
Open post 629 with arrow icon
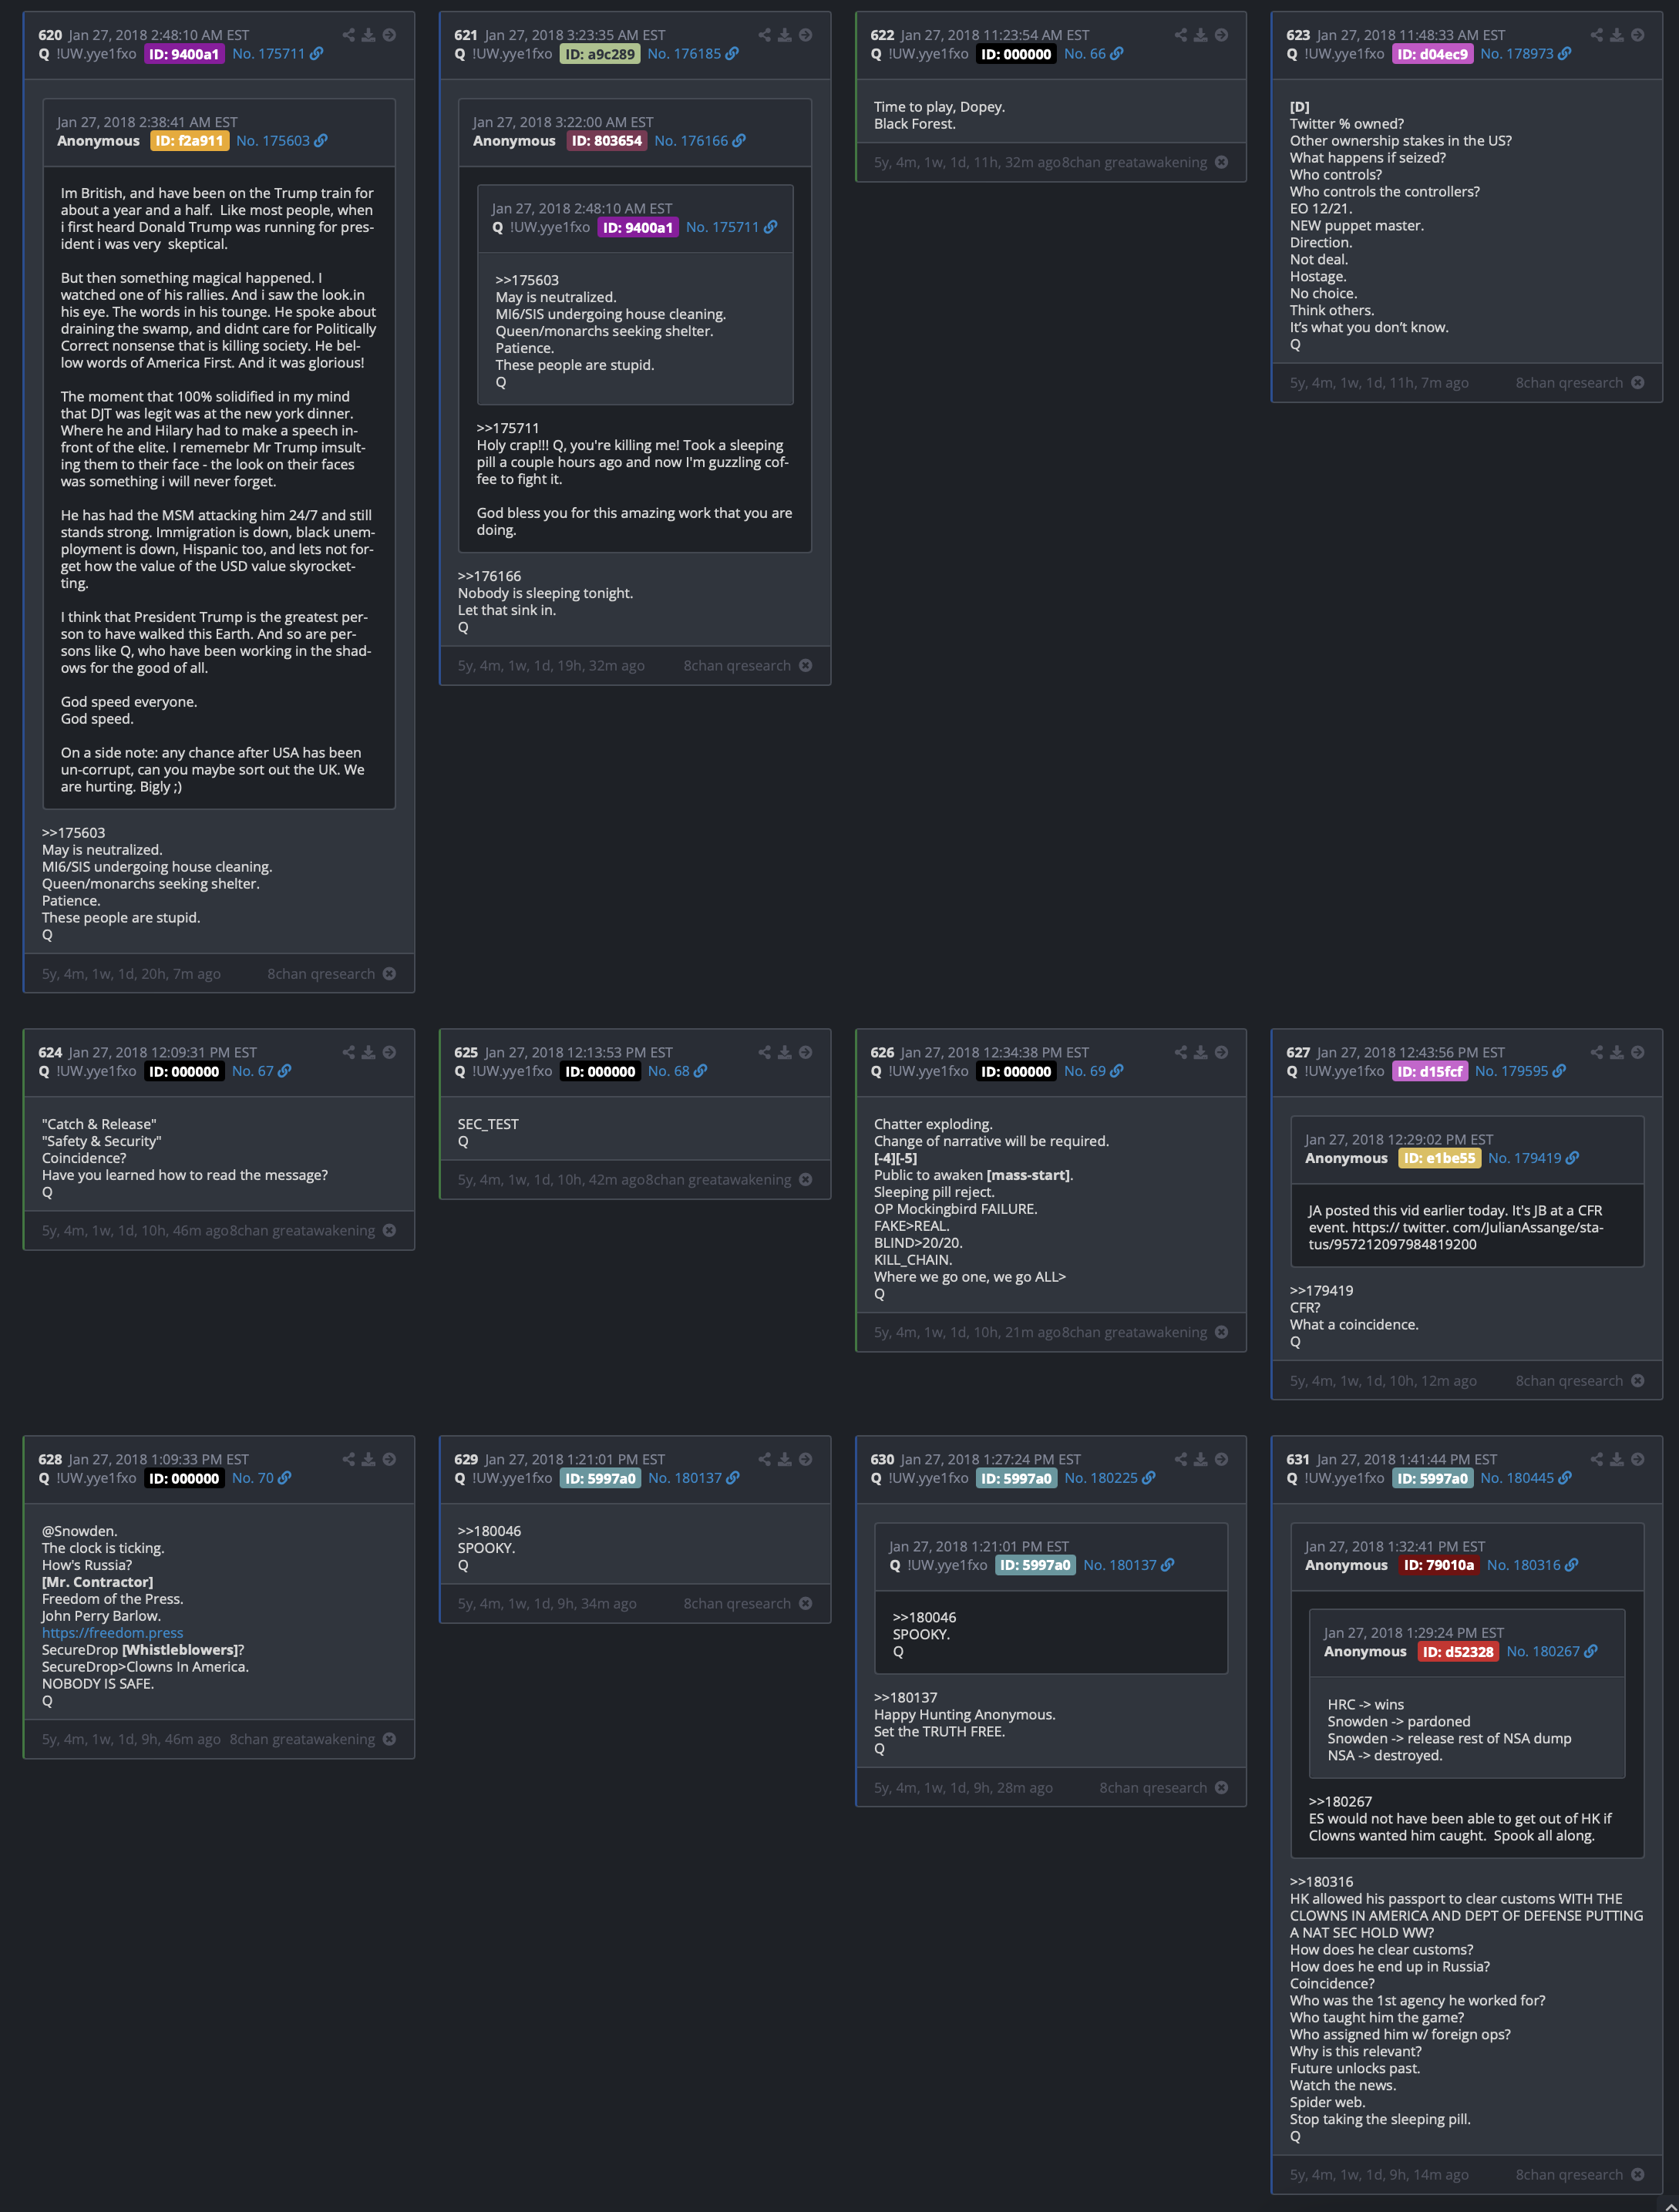click(806, 1459)
